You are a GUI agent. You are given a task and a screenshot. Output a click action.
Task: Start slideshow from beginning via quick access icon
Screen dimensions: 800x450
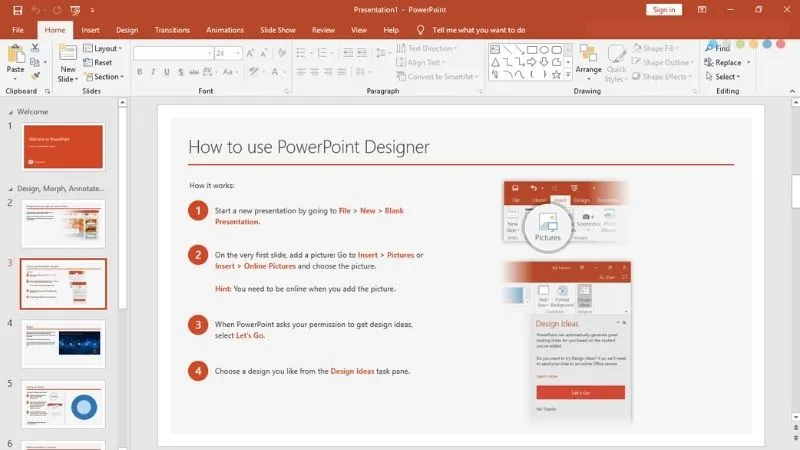[75, 10]
